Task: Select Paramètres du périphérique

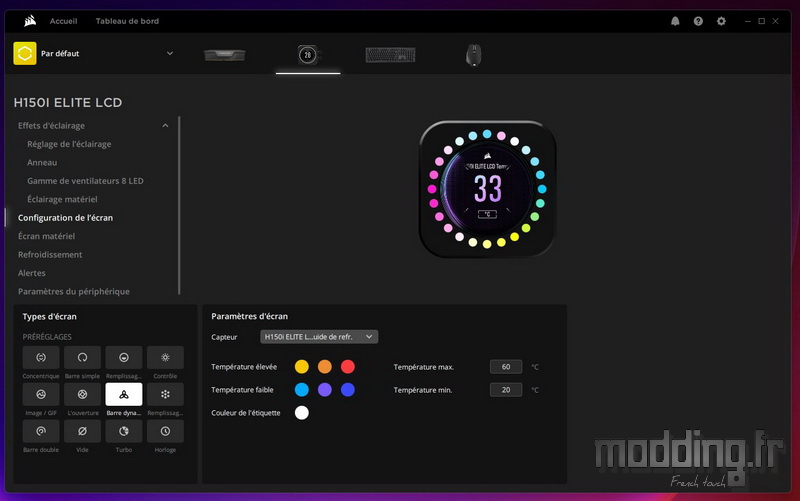Action: [73, 291]
